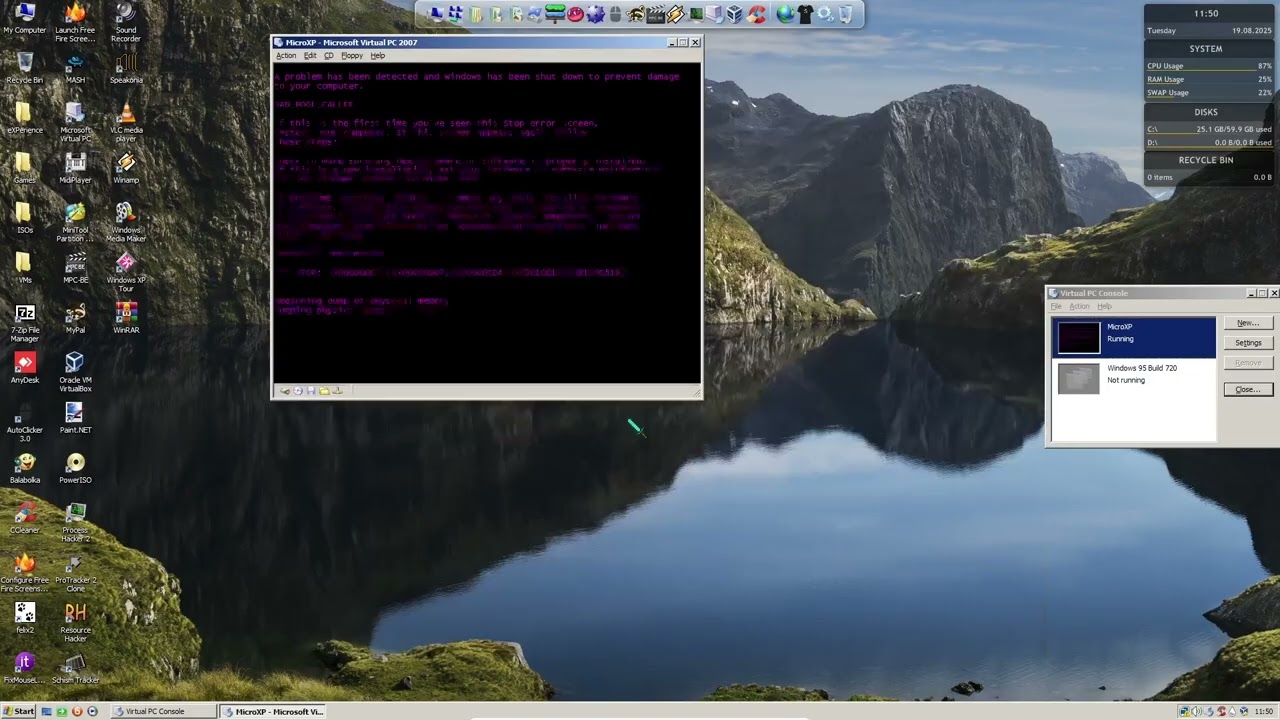This screenshot has height=720, width=1280.
Task: Select the Speakonia desktop shortcut
Action: click(125, 69)
